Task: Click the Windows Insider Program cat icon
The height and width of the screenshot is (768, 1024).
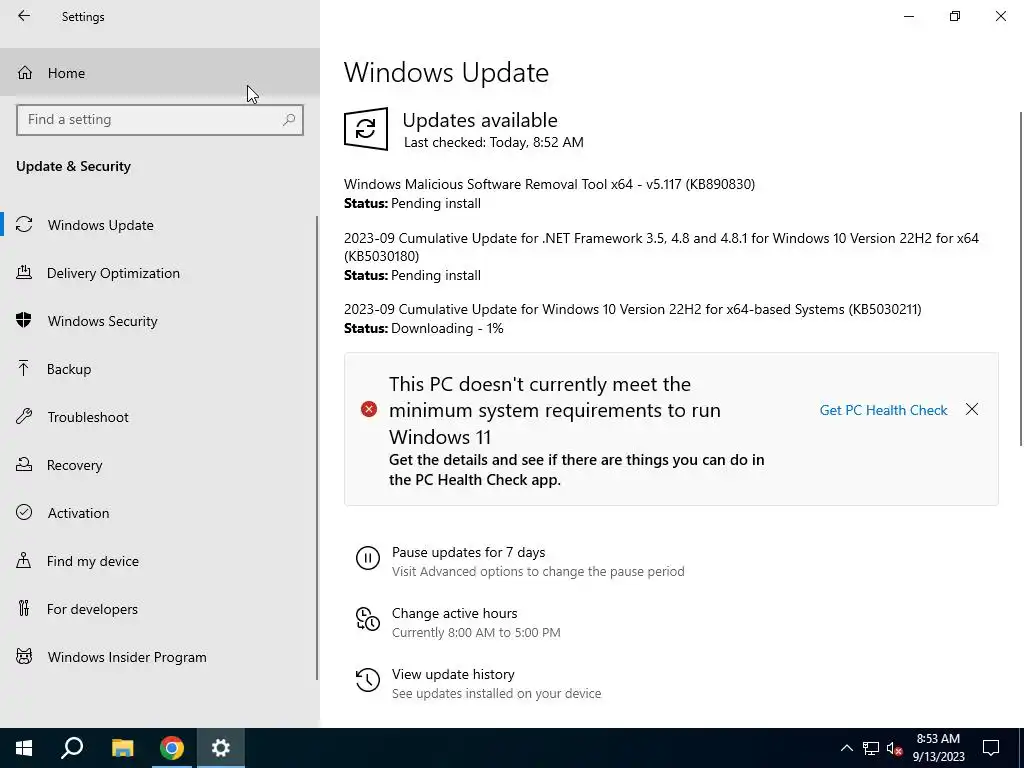Action: click(24, 657)
